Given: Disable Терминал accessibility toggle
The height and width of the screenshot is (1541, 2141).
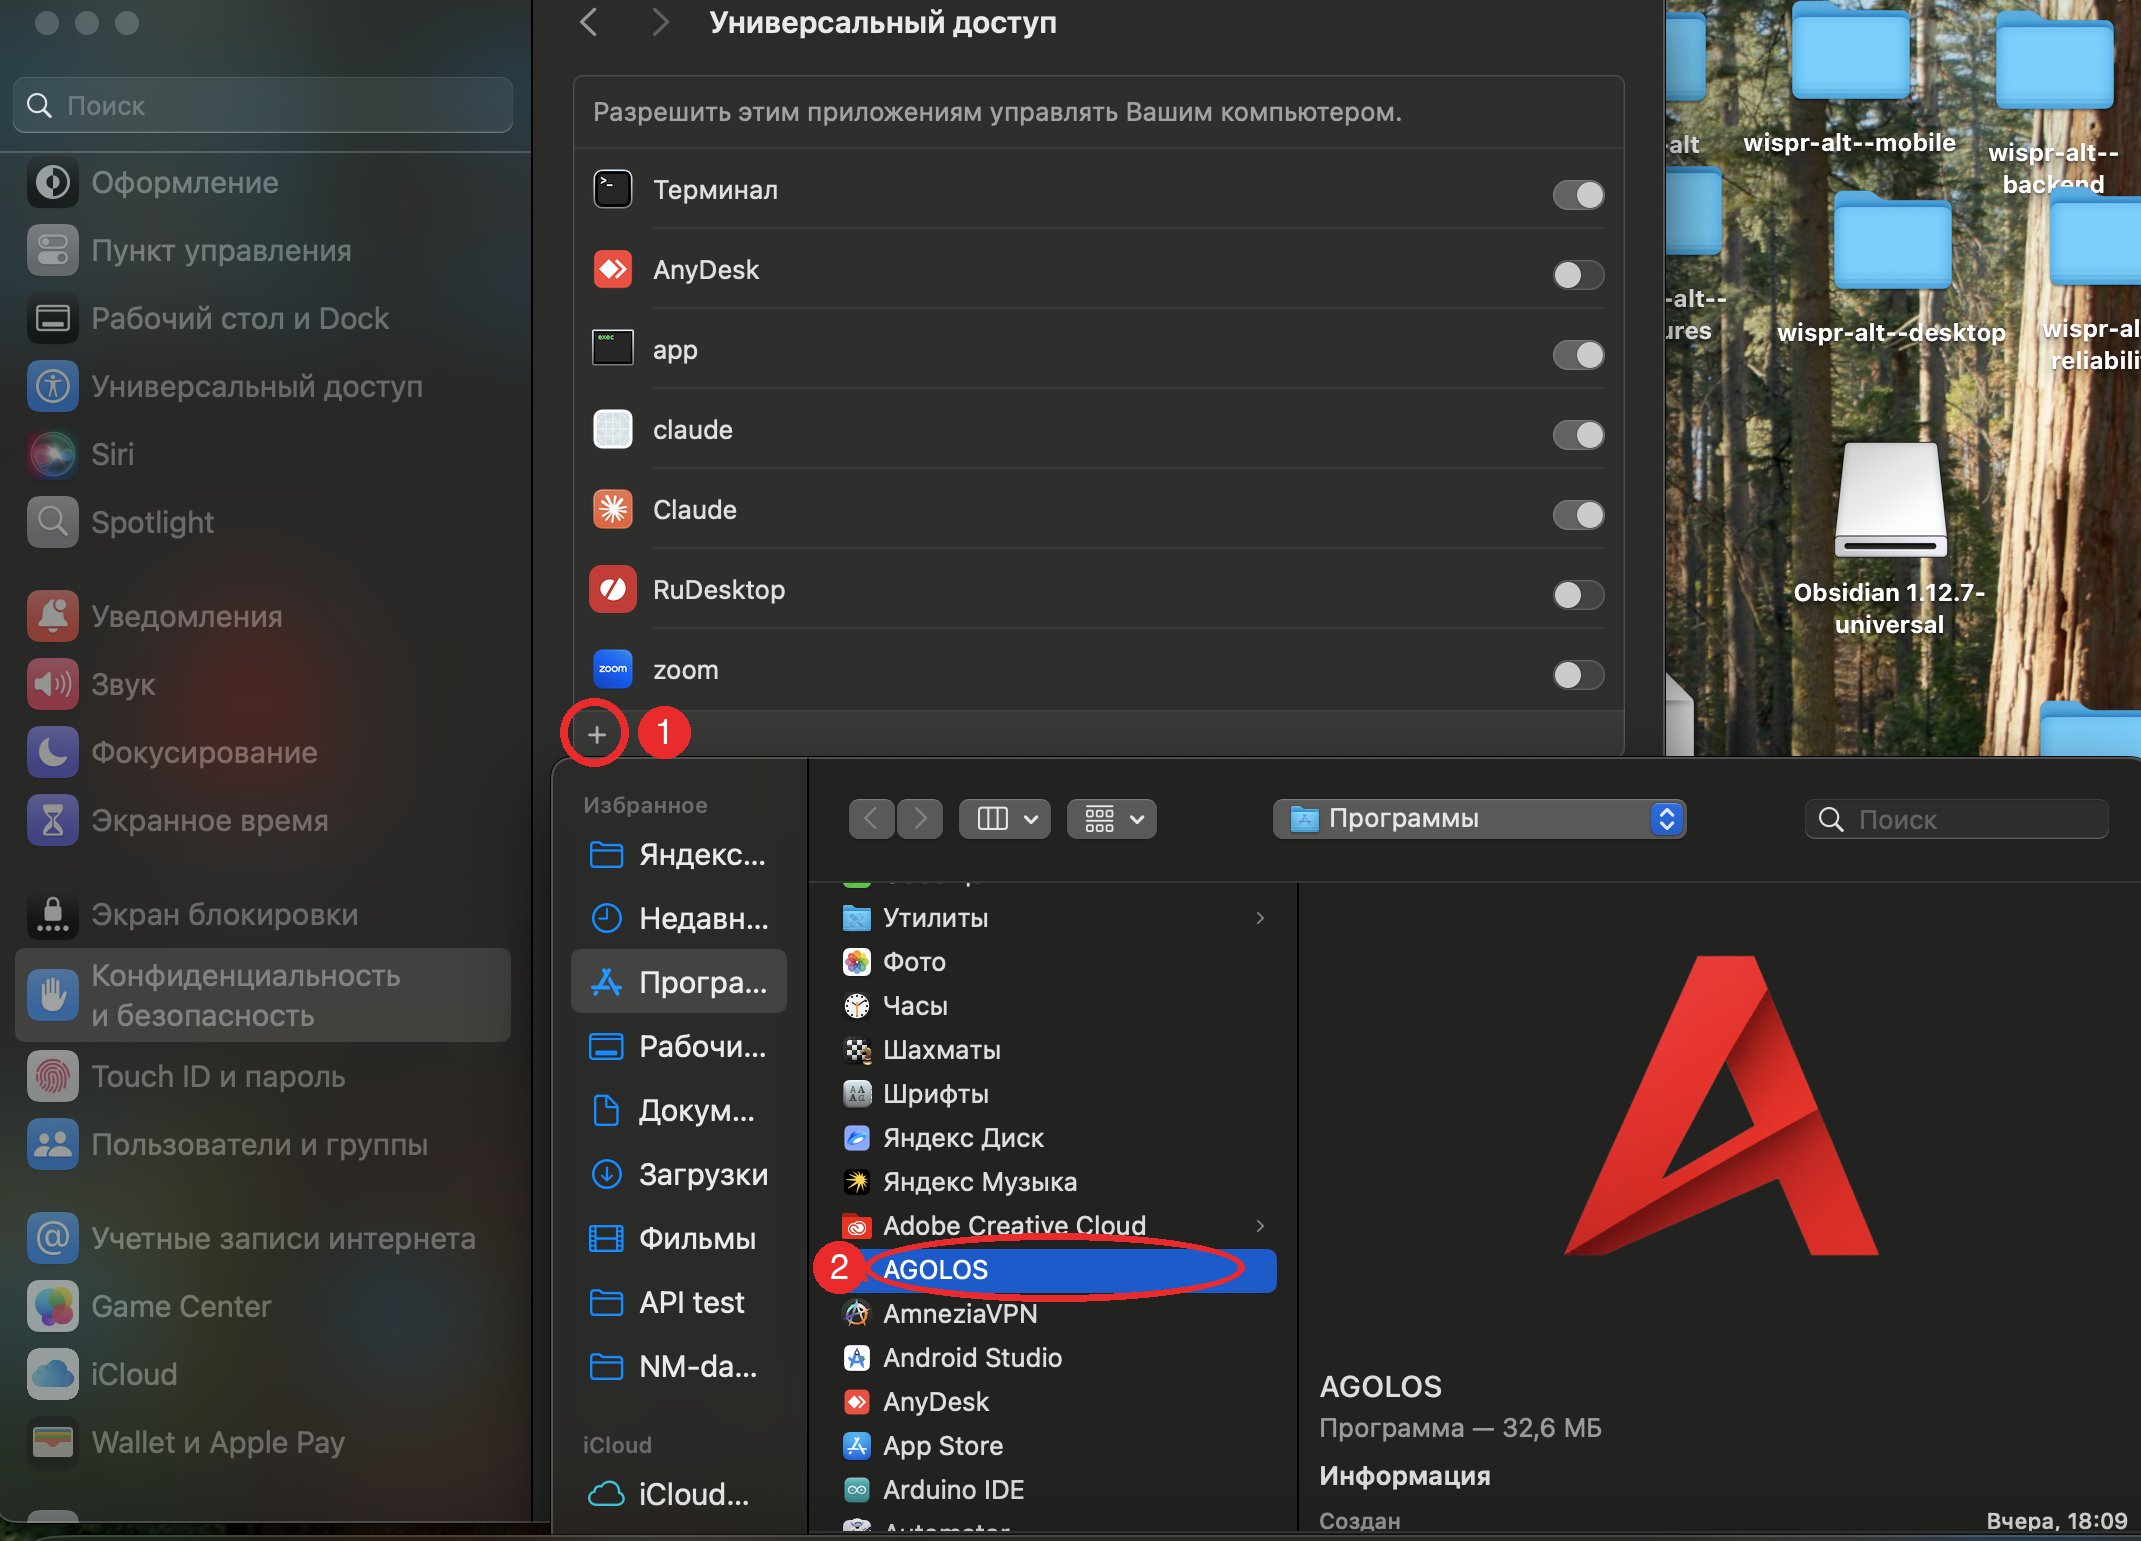Looking at the screenshot, I should (x=1578, y=194).
